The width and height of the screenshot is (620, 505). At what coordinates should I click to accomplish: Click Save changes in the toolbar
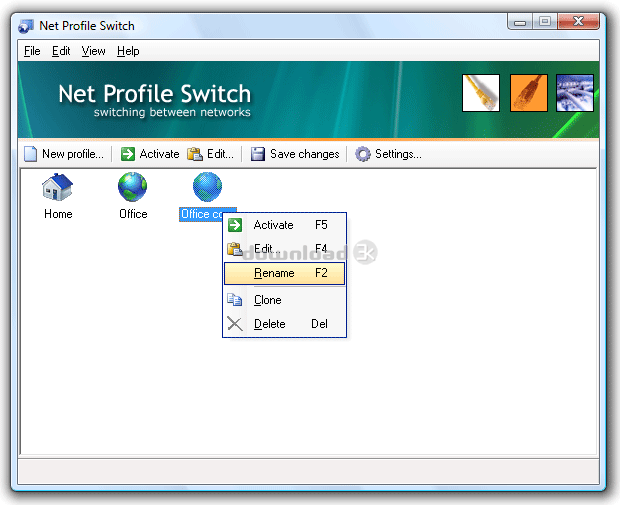click(x=295, y=154)
